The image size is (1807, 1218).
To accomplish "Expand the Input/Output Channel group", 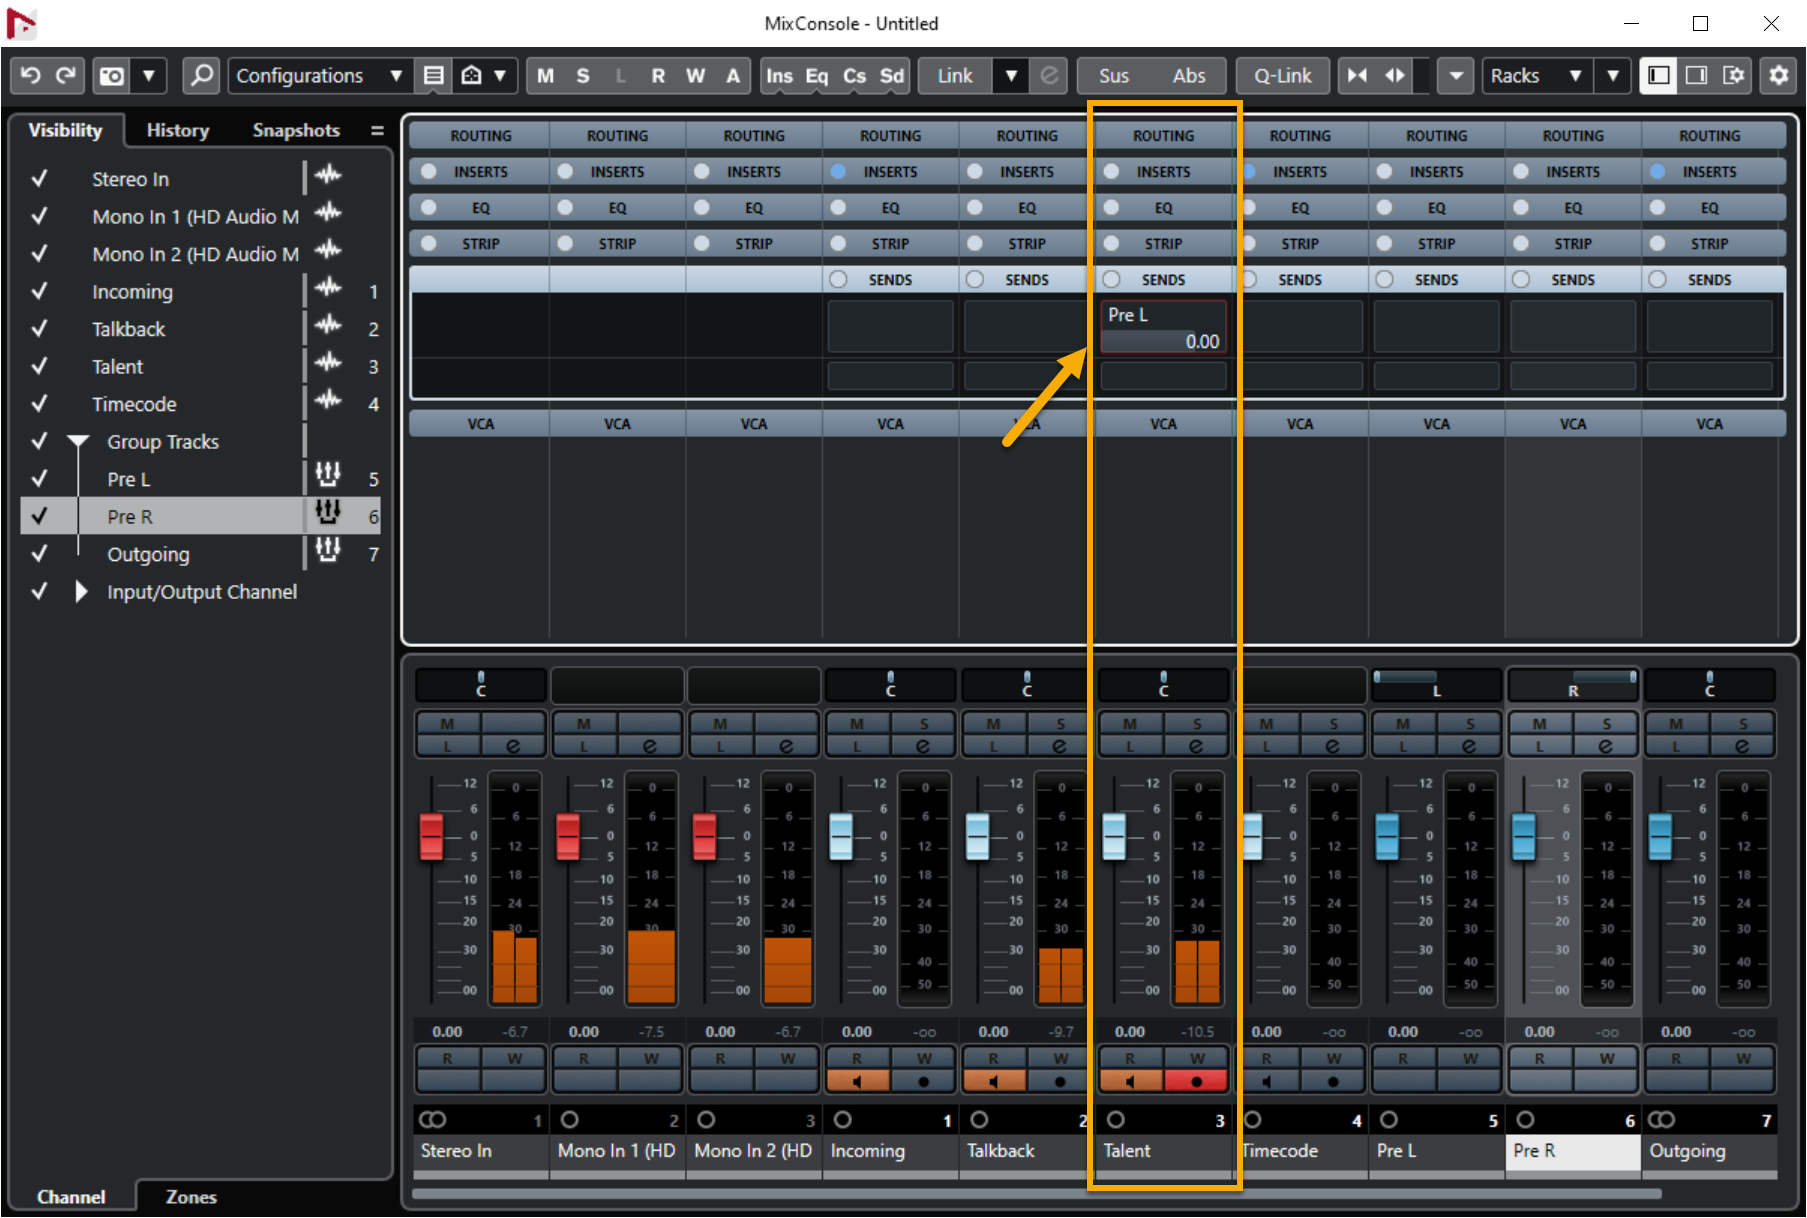I will coord(81,592).
